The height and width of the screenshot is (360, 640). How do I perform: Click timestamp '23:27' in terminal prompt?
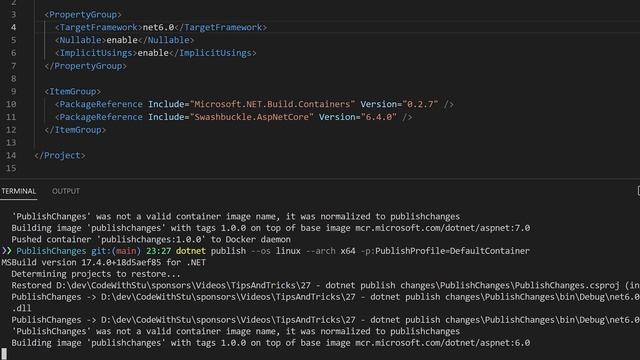(158, 251)
